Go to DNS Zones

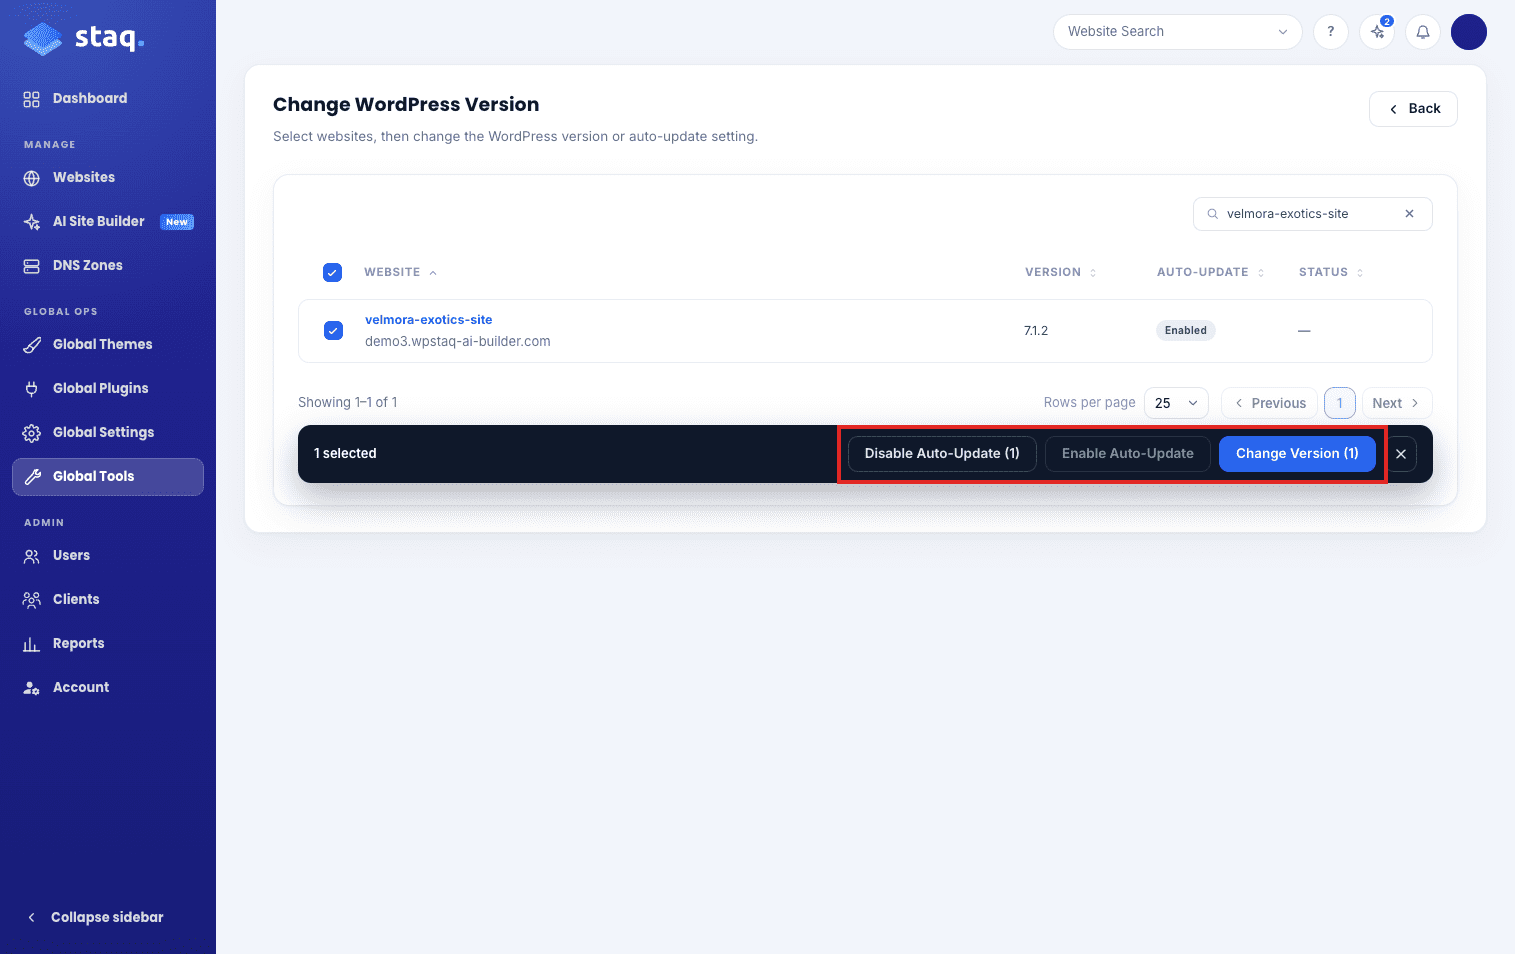click(108, 265)
